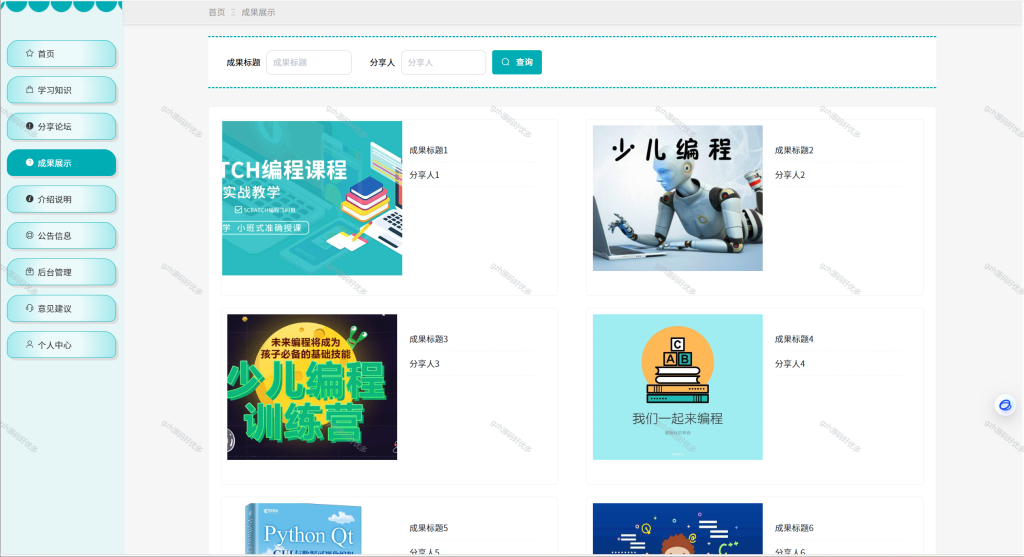Click the 分享人1 text
Image resolution: width=1024 pixels, height=557 pixels.
(424, 175)
